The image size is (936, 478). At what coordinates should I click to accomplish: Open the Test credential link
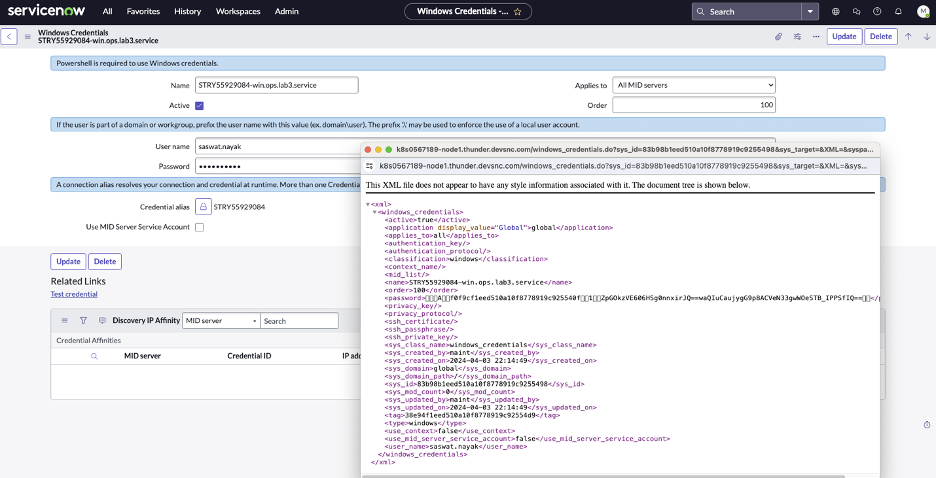pos(74,294)
